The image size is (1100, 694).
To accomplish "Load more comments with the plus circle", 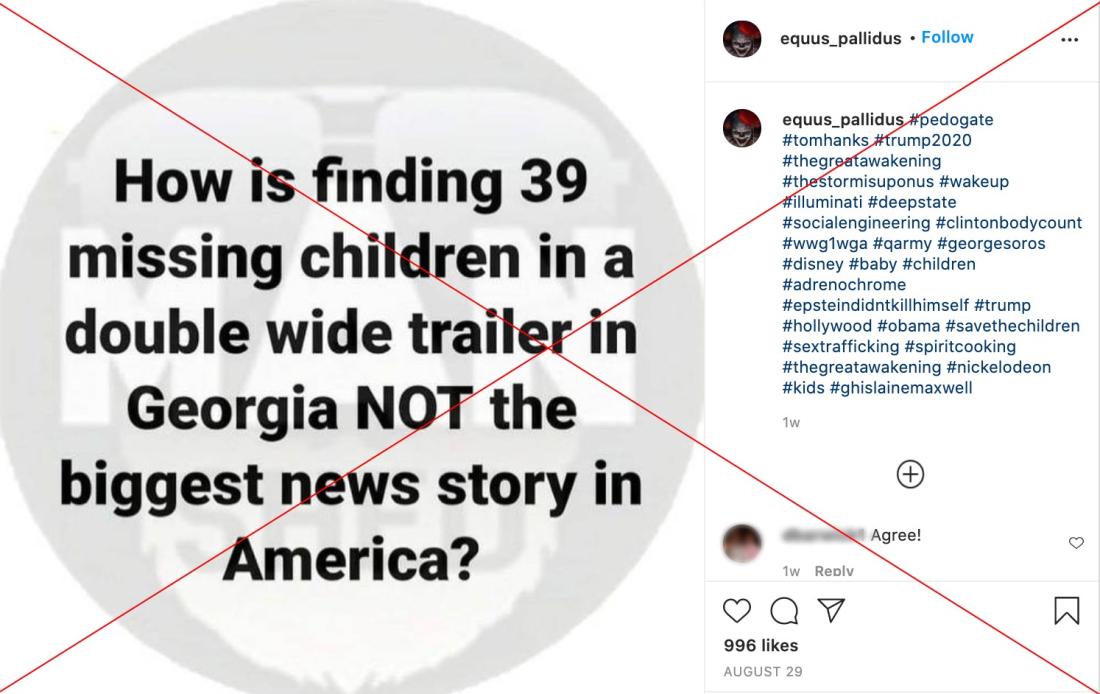I will coord(910,474).
